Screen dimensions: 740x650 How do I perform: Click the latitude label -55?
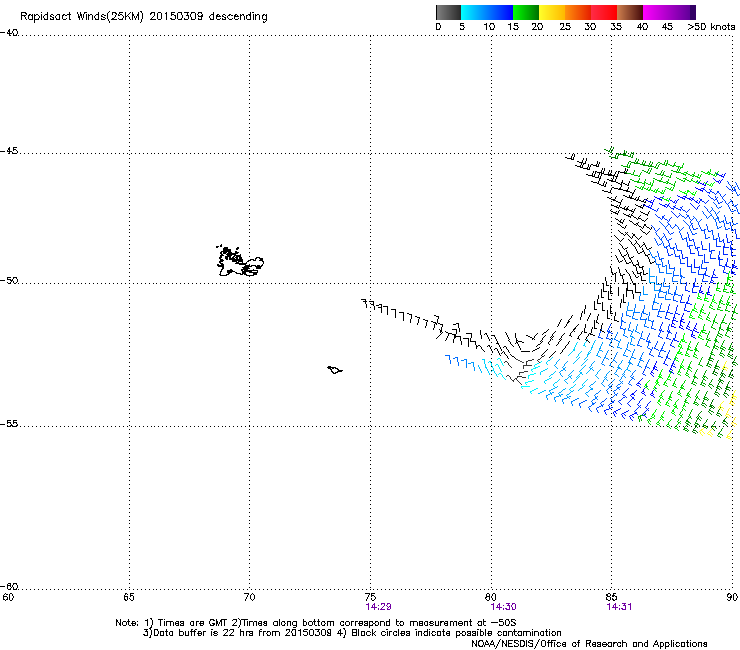pos(9,424)
